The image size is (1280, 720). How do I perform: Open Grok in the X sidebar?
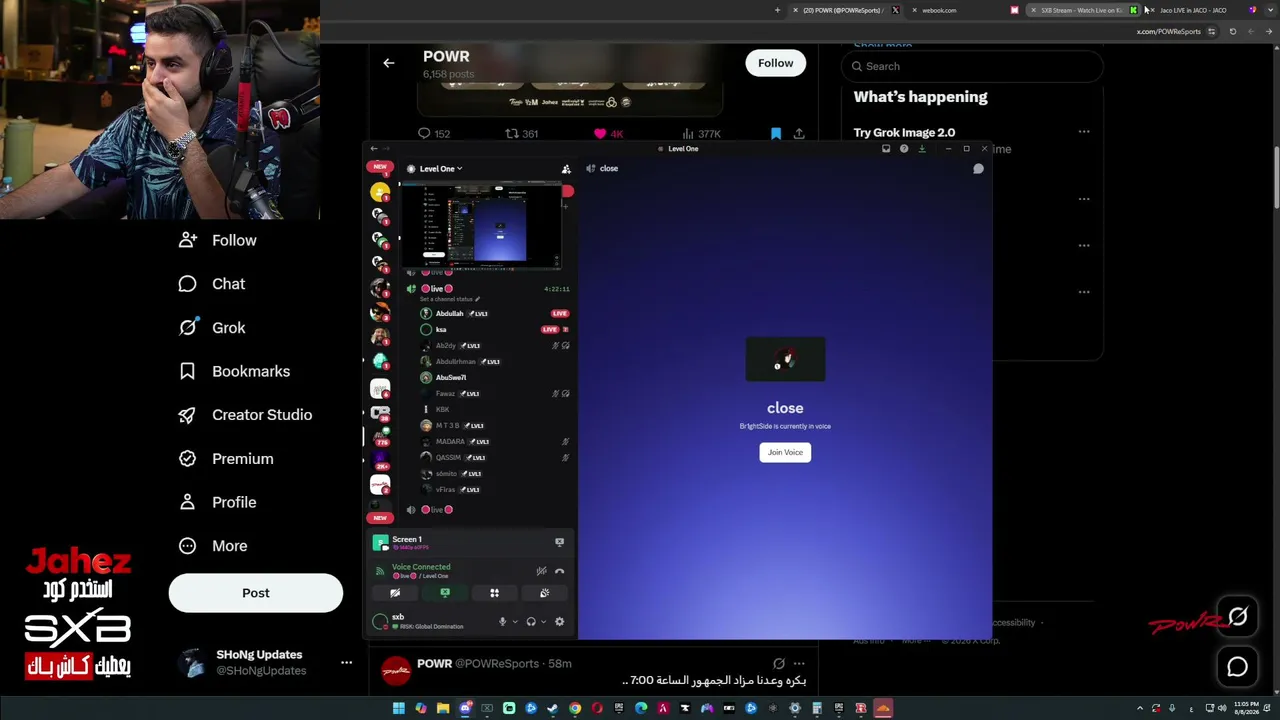click(211, 328)
